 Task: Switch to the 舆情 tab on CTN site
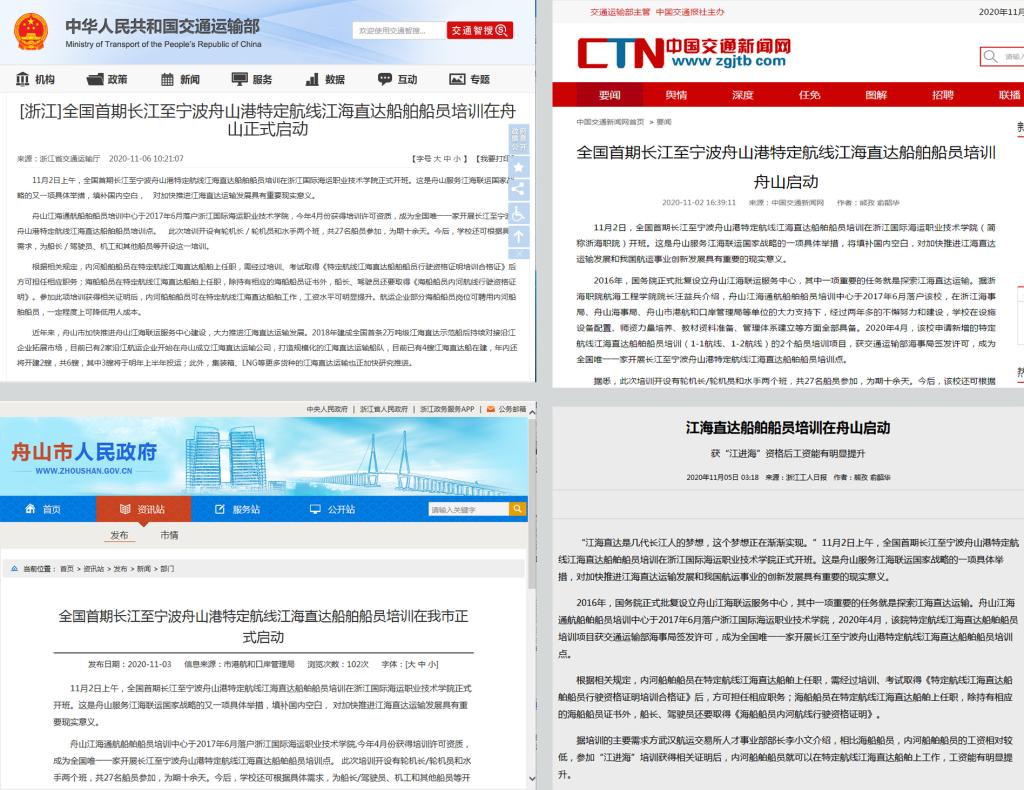click(x=676, y=95)
